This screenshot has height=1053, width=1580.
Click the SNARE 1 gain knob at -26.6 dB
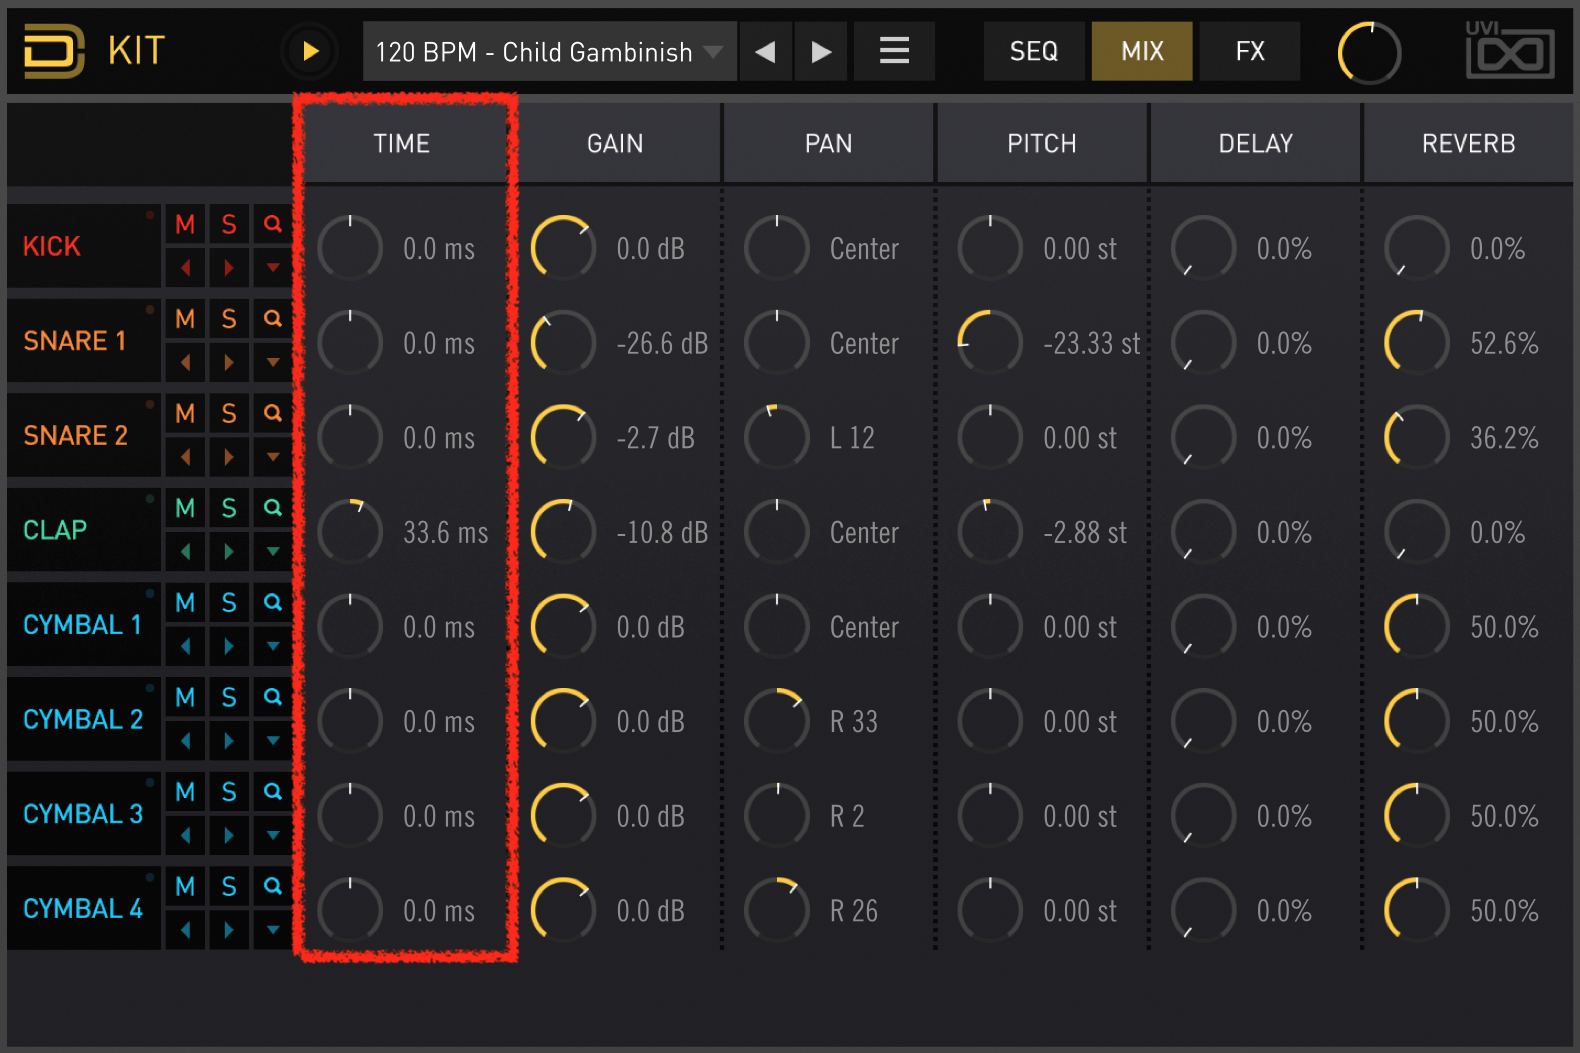click(x=563, y=342)
